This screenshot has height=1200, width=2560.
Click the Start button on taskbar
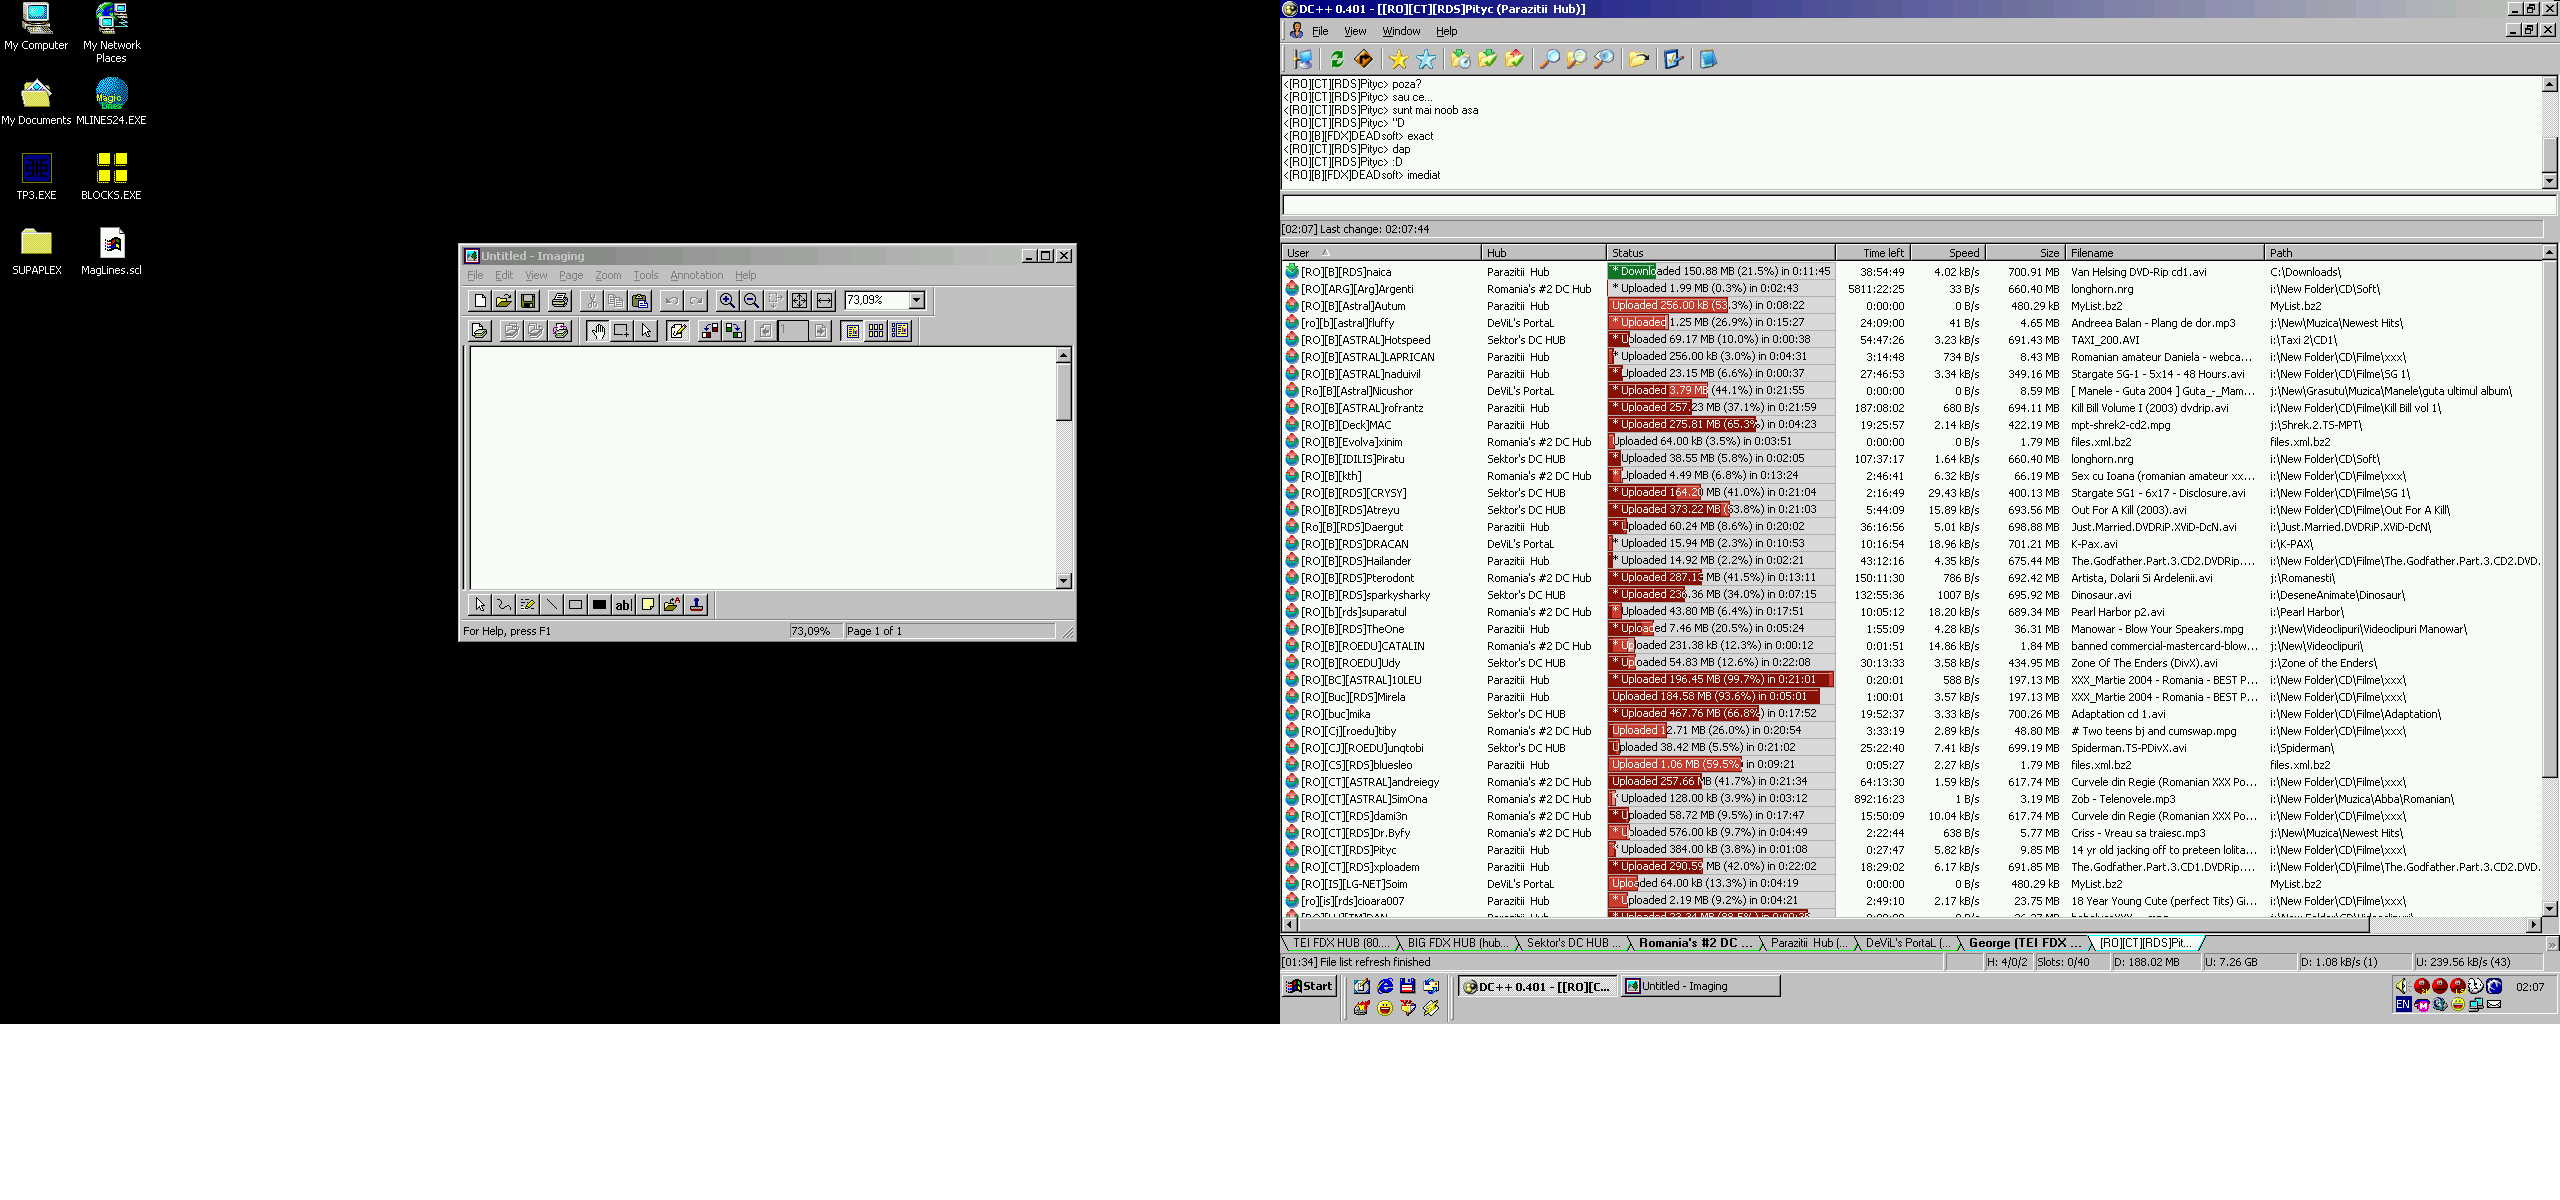click(1310, 986)
